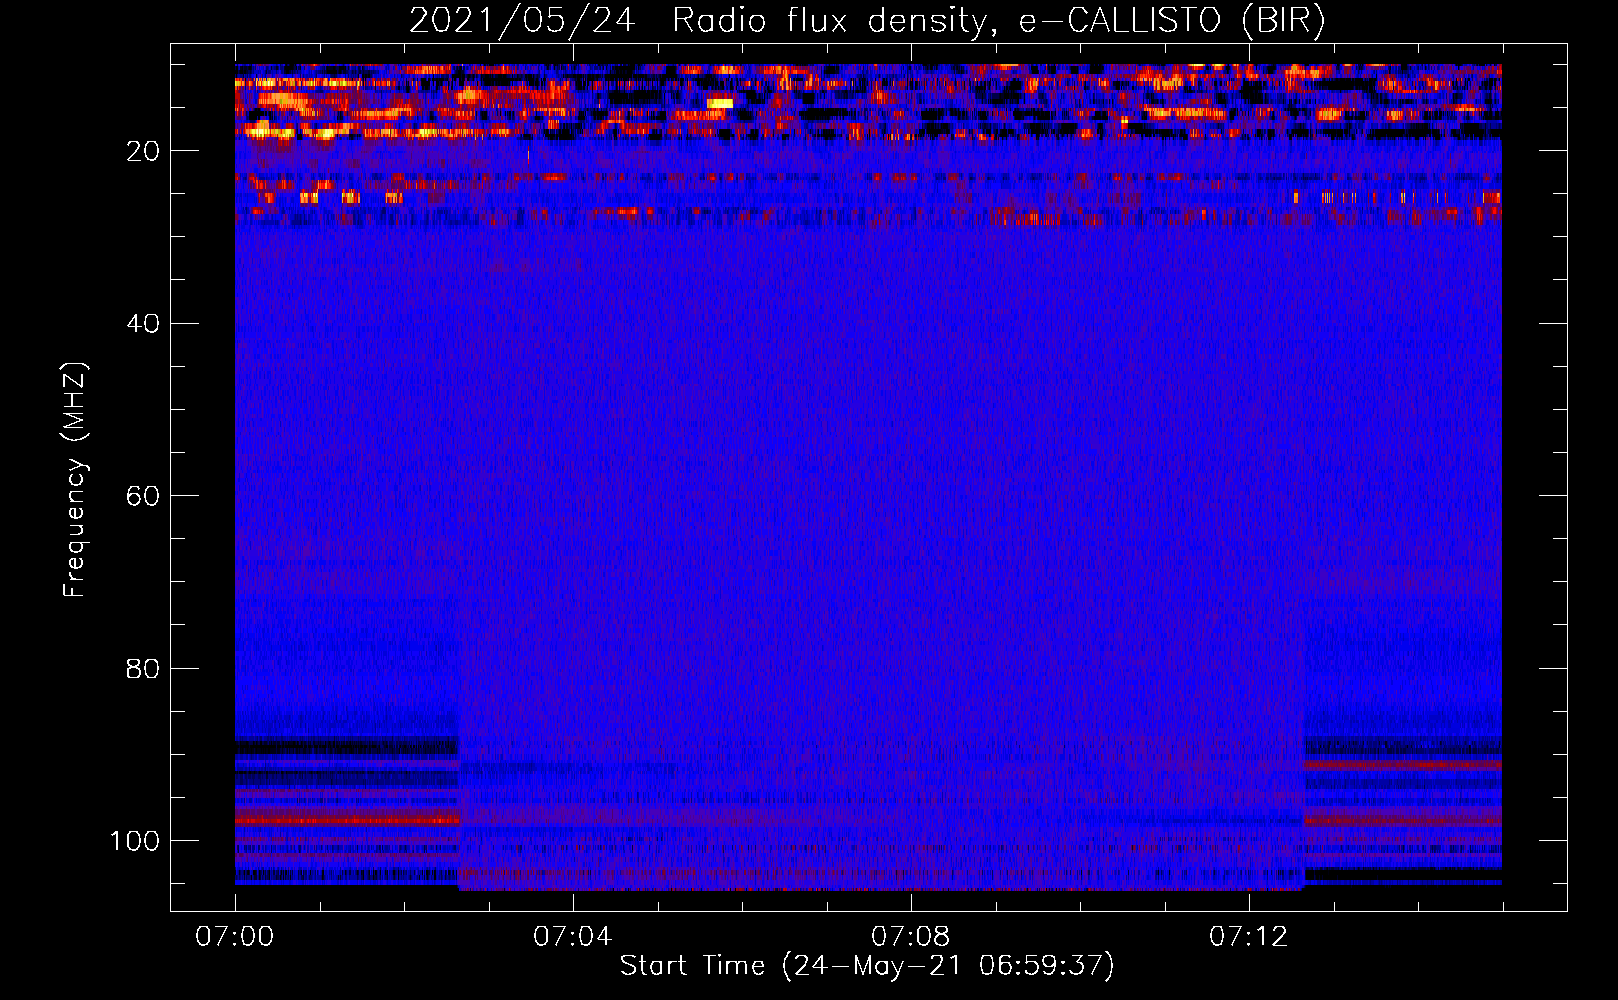Click the 'Frequency (MHZ)' axis label

tap(75, 480)
